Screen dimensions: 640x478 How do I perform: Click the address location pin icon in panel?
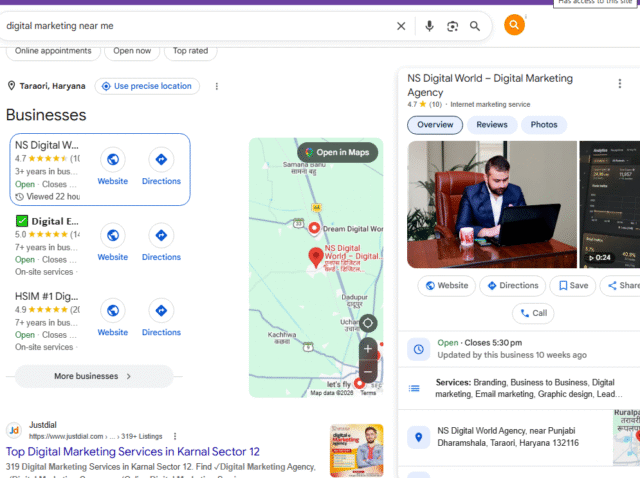pyautogui.click(x=418, y=437)
